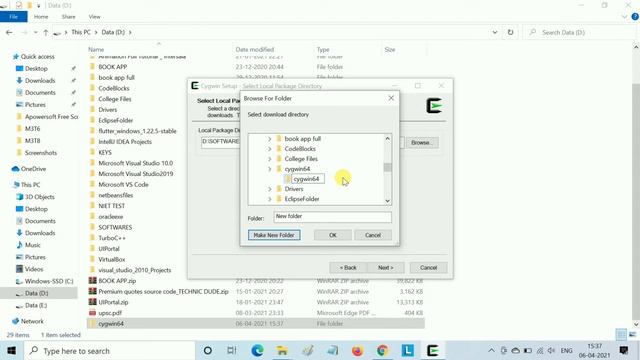Screen dimensions: 640x360
Task: Open the File menu in Explorer
Action: pos(13,17)
